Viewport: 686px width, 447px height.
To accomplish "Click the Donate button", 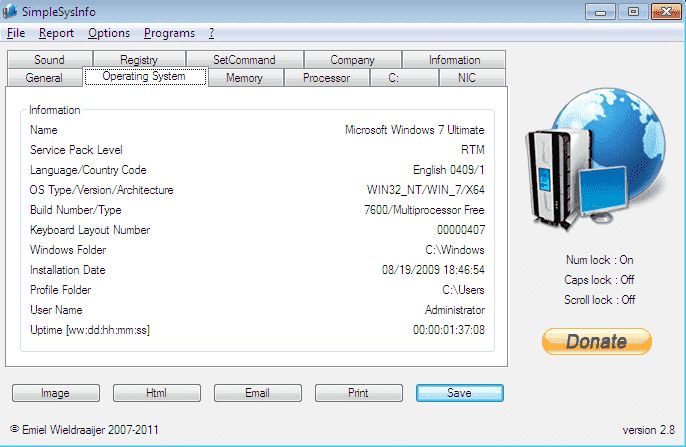I will pos(597,341).
